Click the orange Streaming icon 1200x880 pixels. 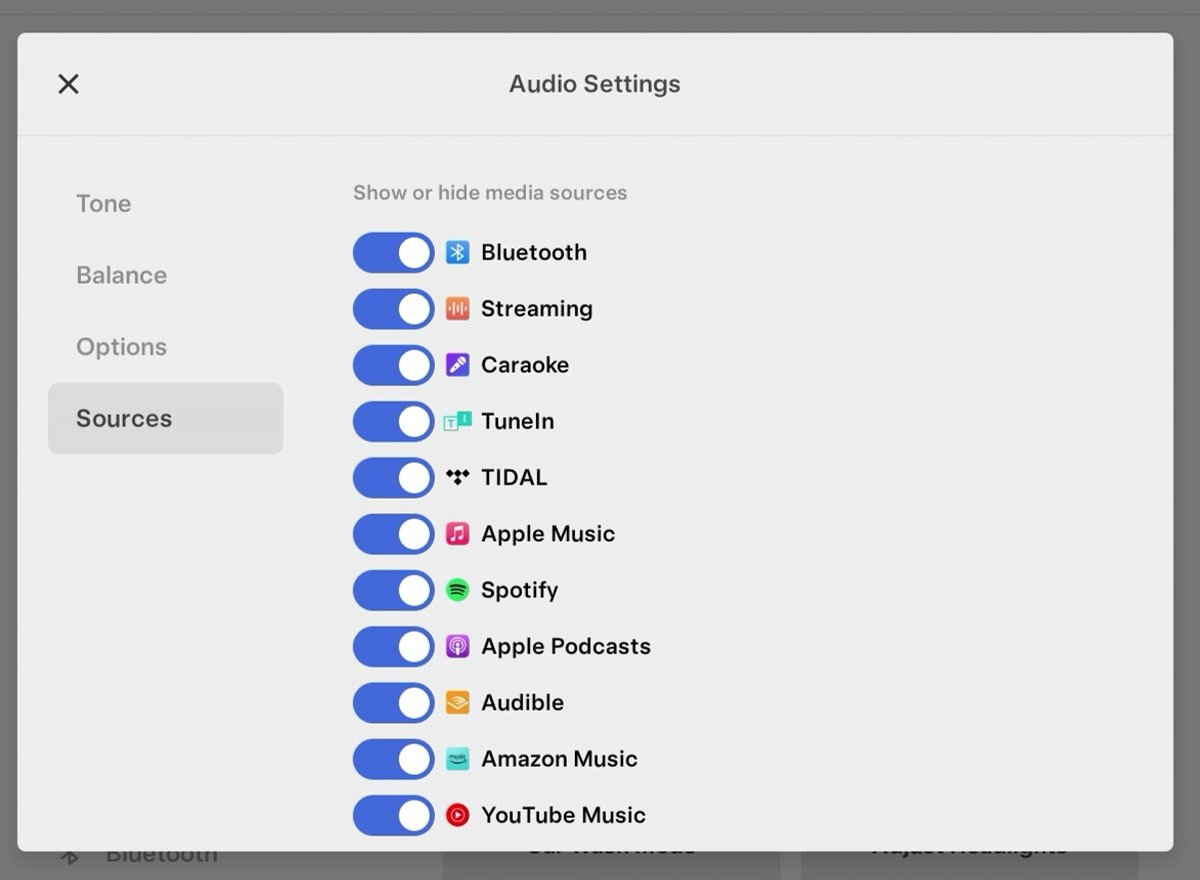(457, 309)
